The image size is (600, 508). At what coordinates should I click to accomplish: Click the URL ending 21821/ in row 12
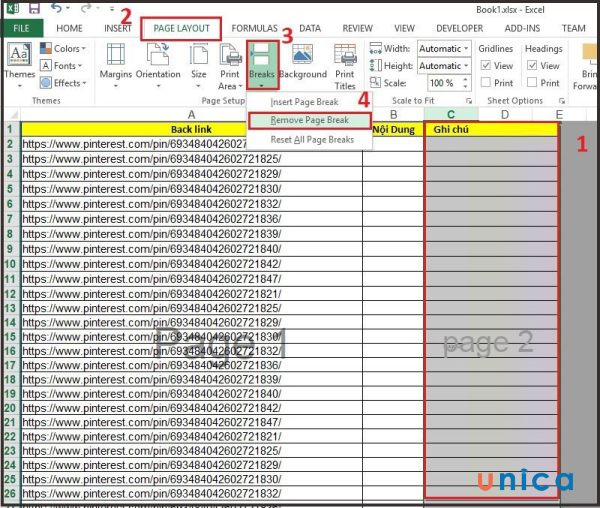point(152,294)
